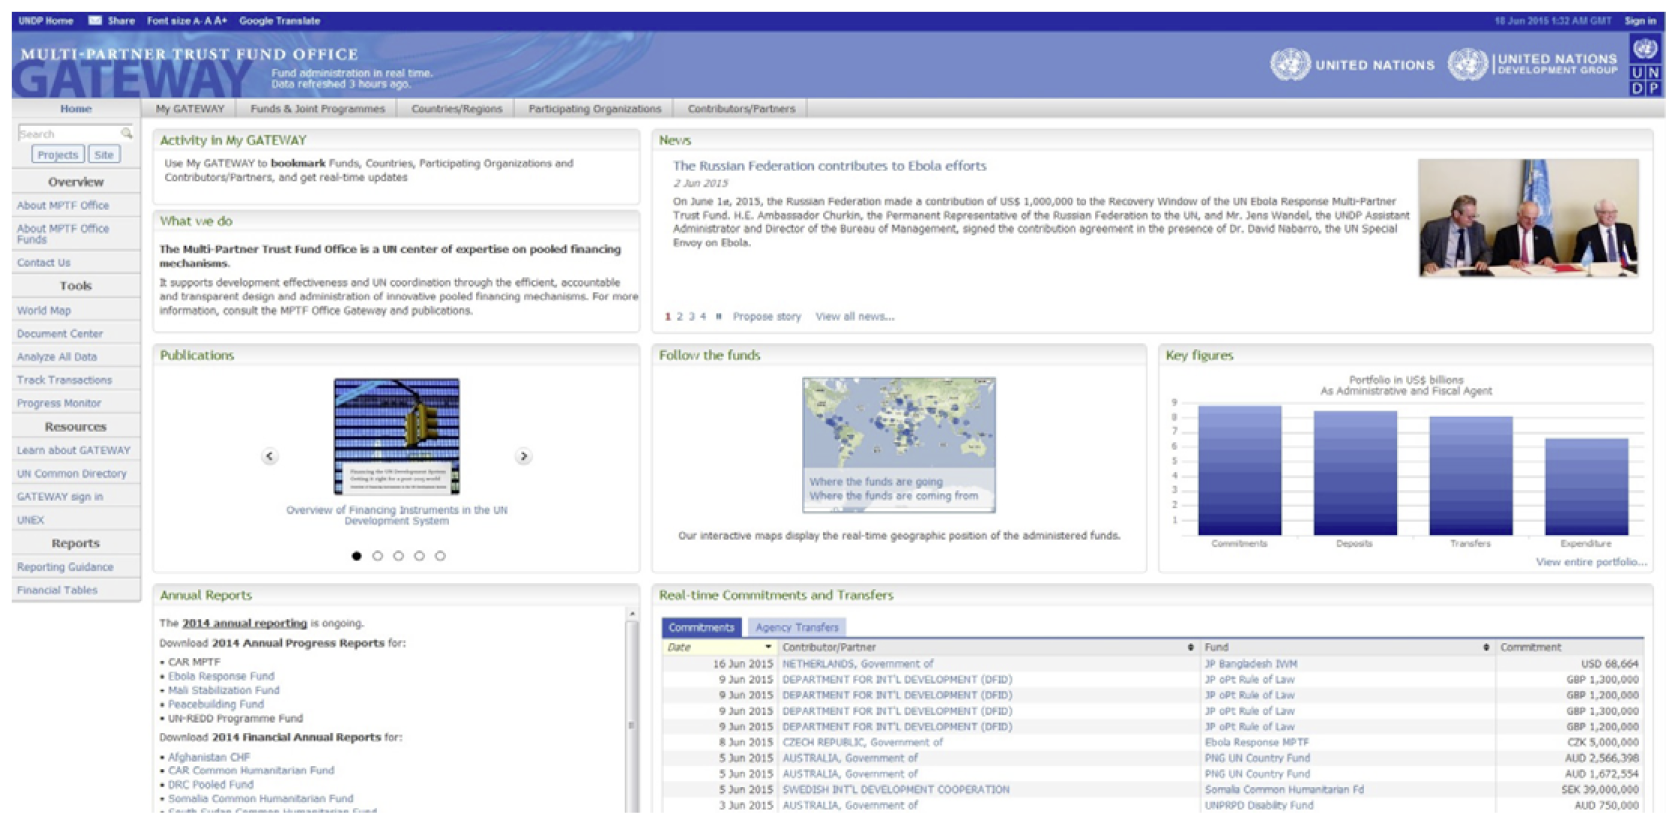The image size is (1677, 840).
Task: Click the Site search button
Action: tap(104, 155)
